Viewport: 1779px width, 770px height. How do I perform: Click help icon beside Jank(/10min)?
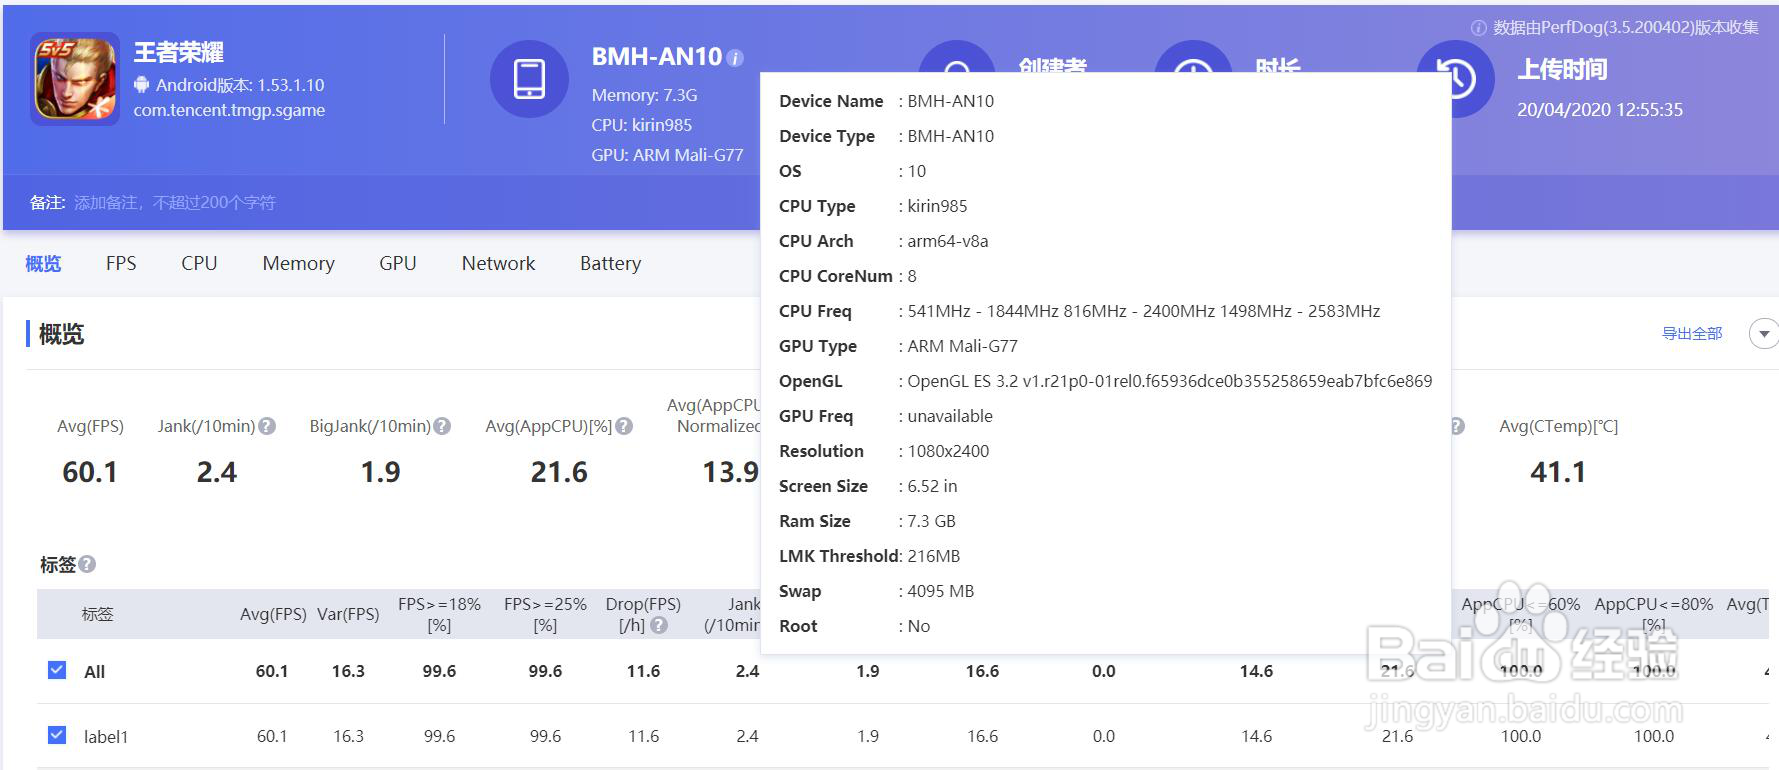pyautogui.click(x=267, y=426)
